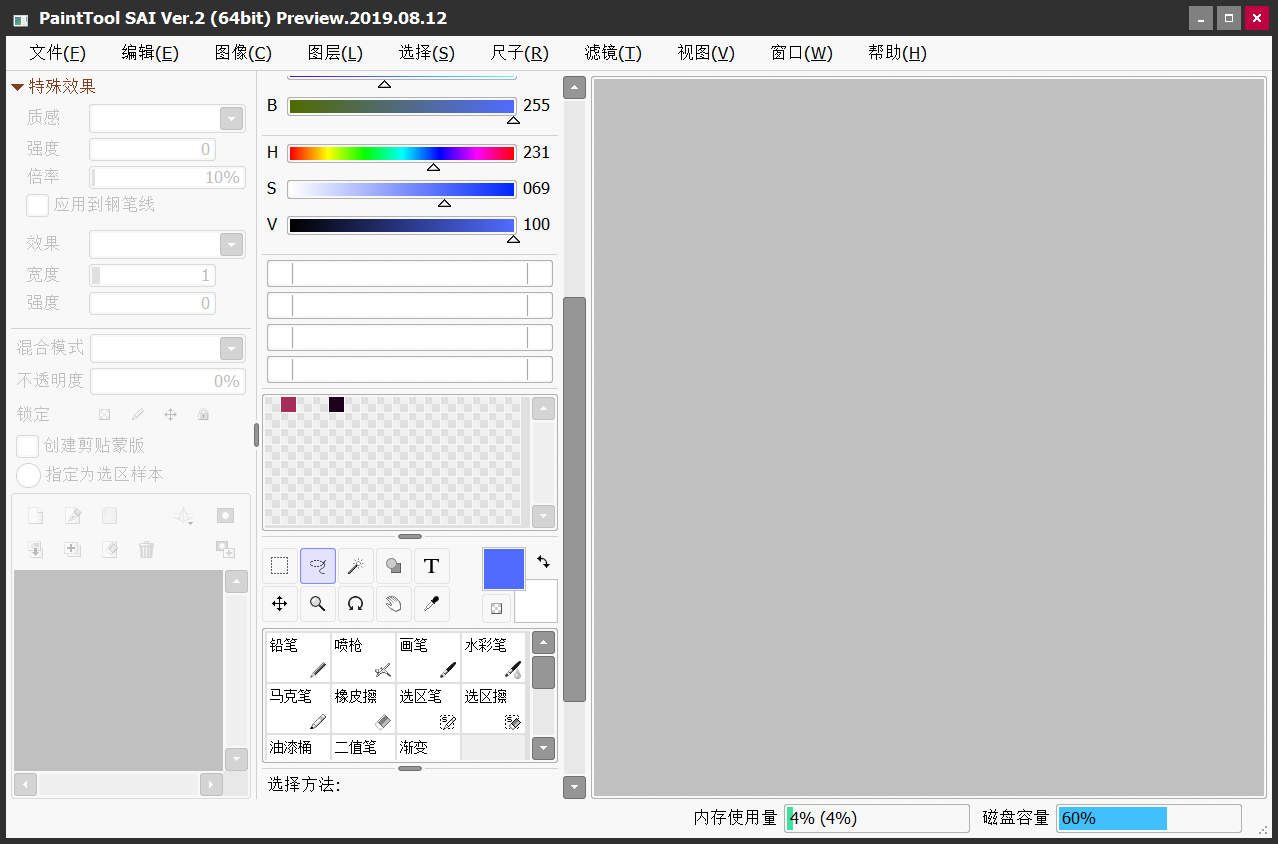Open the 混合模式 blend mode dropdown
Screen dimensions: 1278x844
[232, 349]
